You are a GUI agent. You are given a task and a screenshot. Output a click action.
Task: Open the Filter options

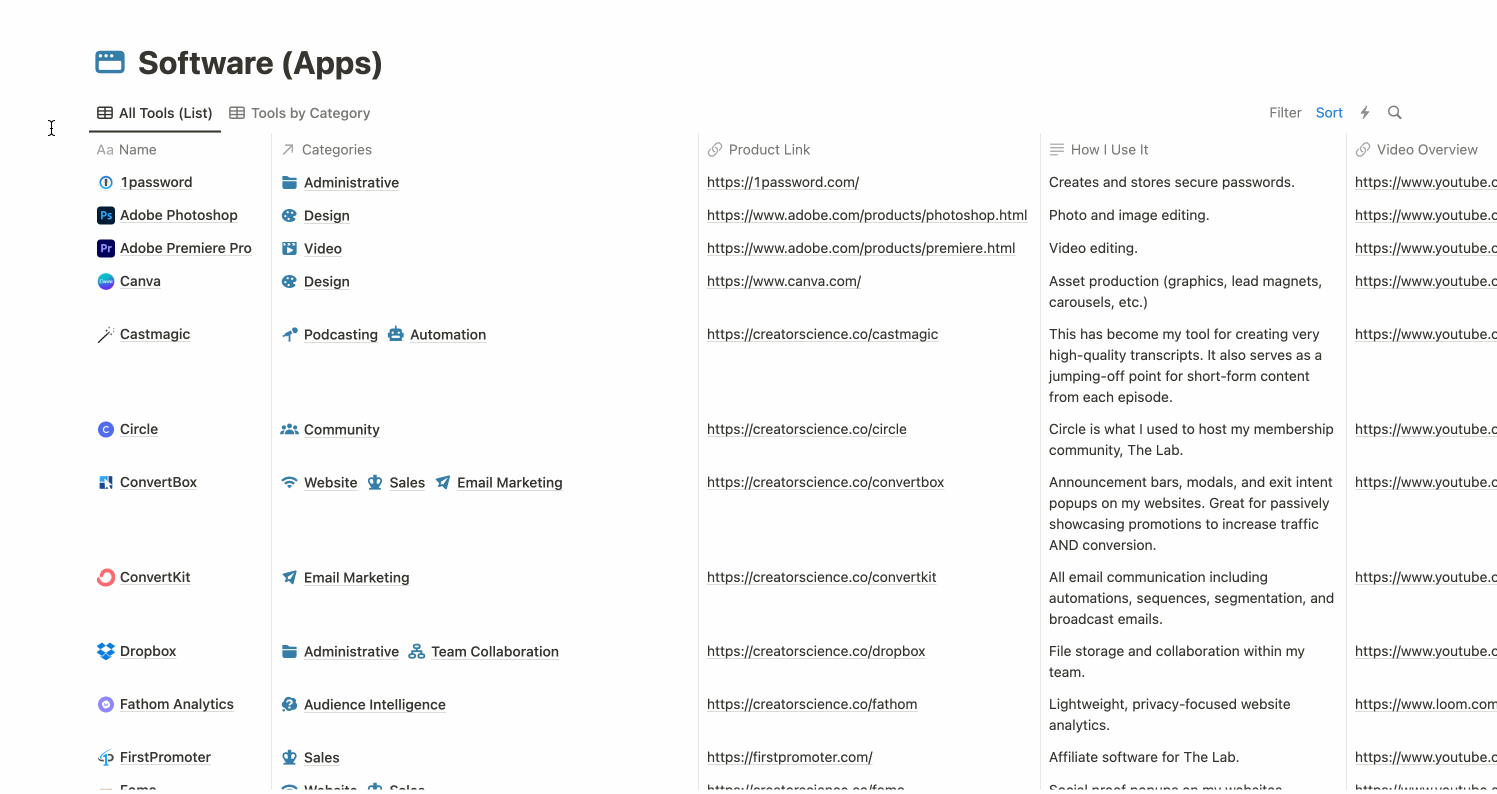1285,113
